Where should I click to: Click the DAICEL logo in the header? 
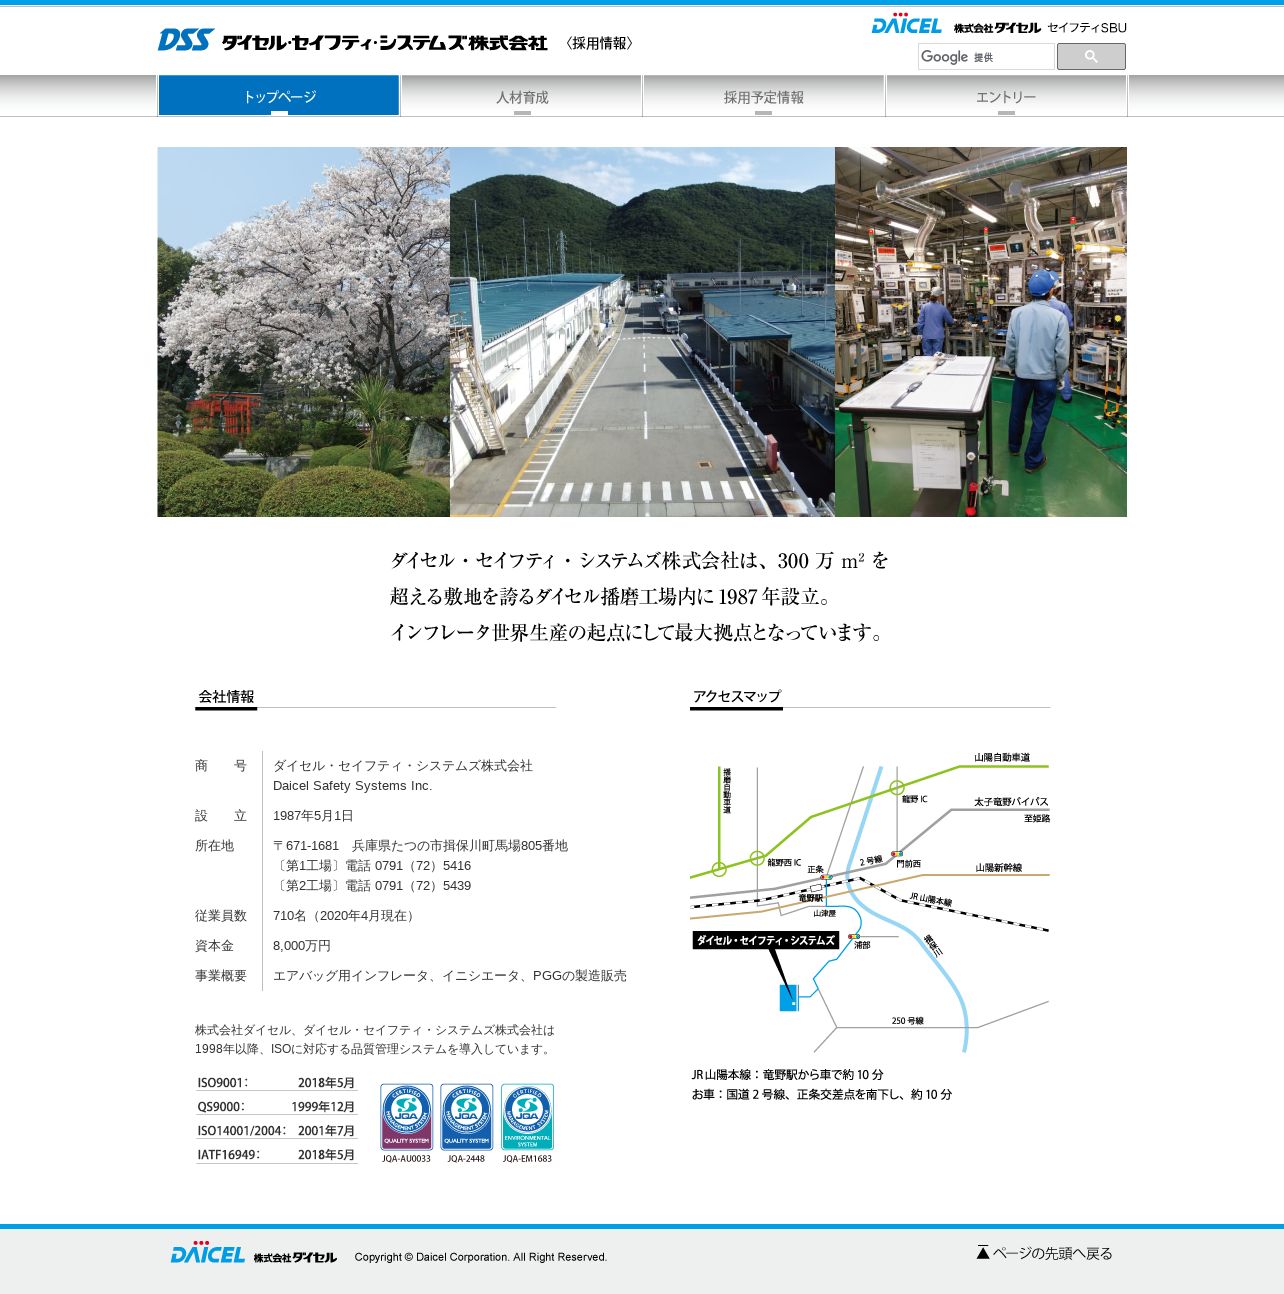[x=906, y=25]
